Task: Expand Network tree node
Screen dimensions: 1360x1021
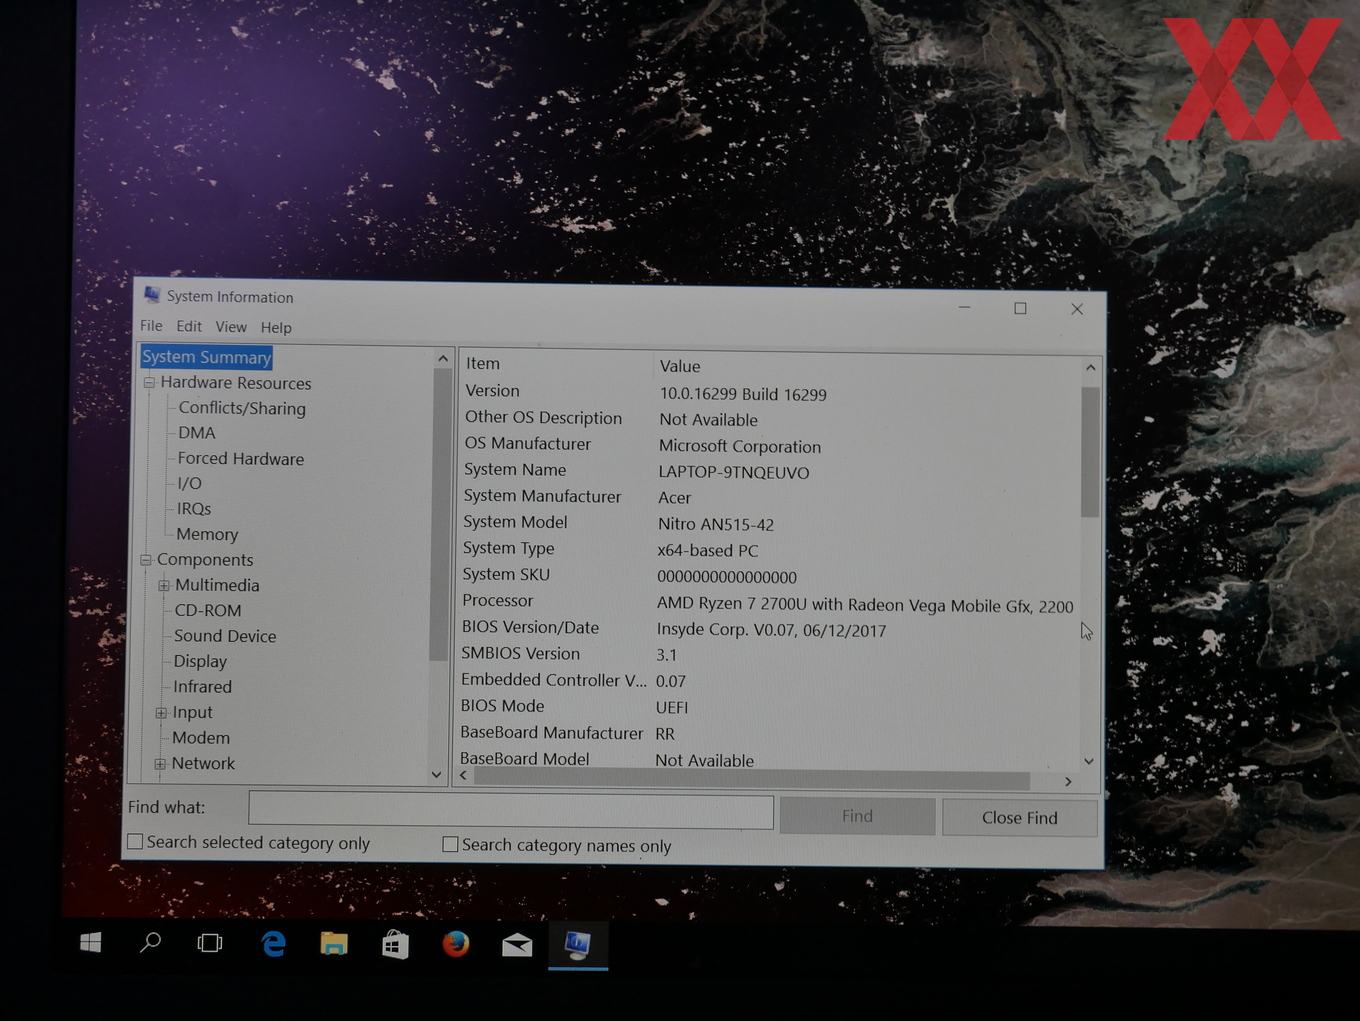Action: [160, 763]
